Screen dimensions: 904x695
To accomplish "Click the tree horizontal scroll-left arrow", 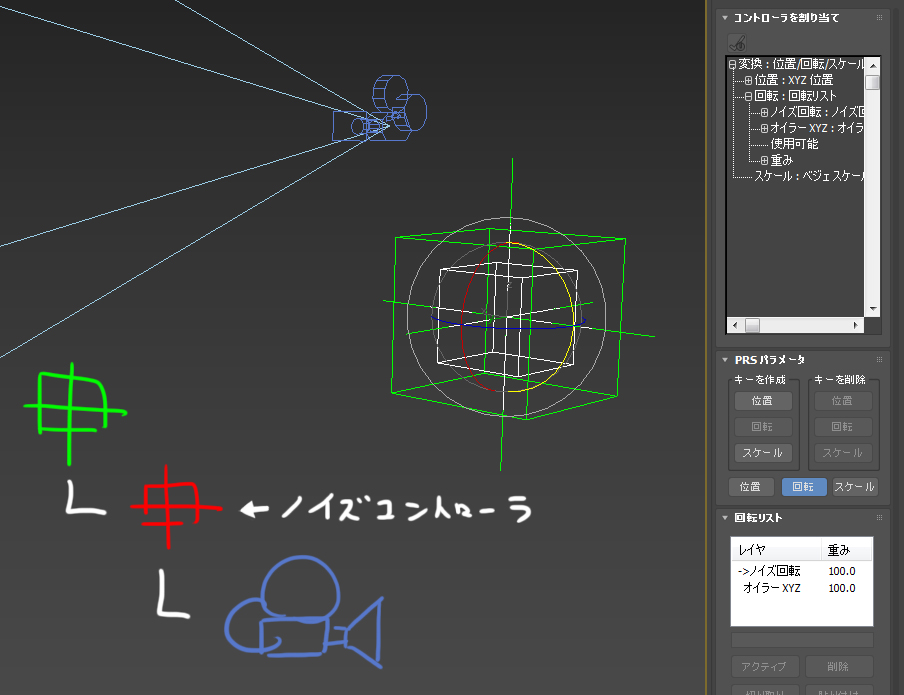I will [x=734, y=325].
